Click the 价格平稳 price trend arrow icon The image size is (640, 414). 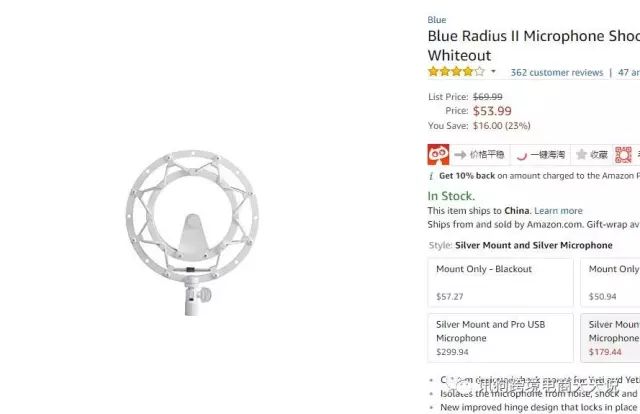tap(460, 155)
